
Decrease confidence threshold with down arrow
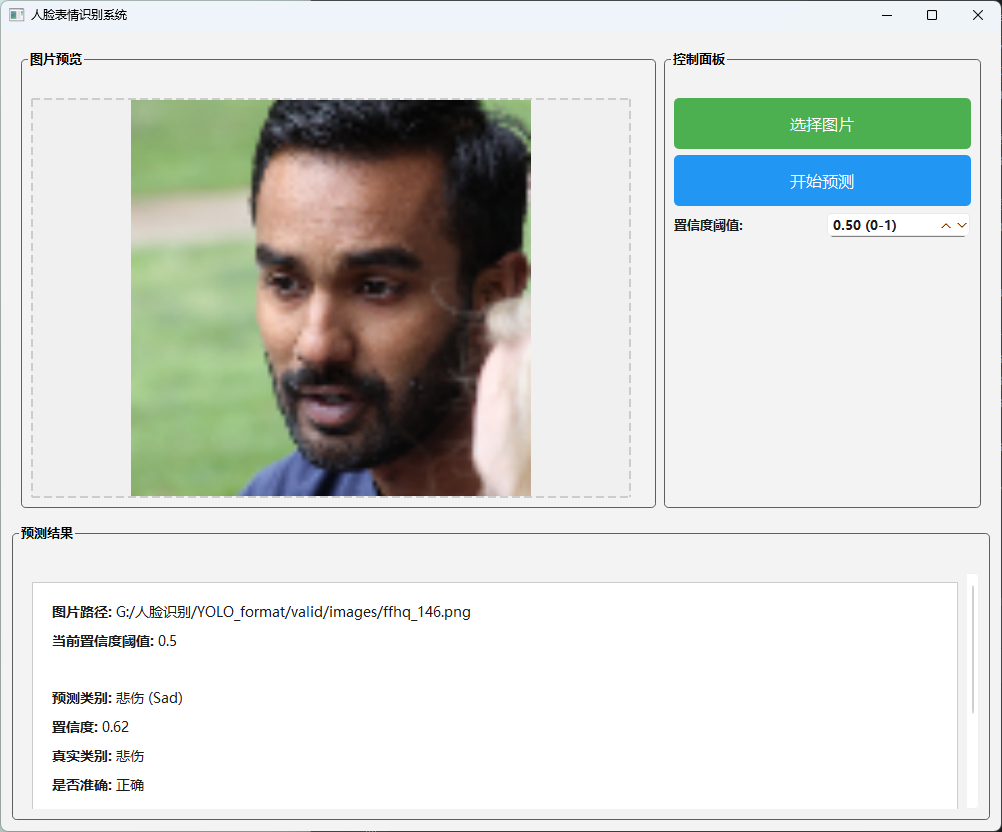click(962, 226)
